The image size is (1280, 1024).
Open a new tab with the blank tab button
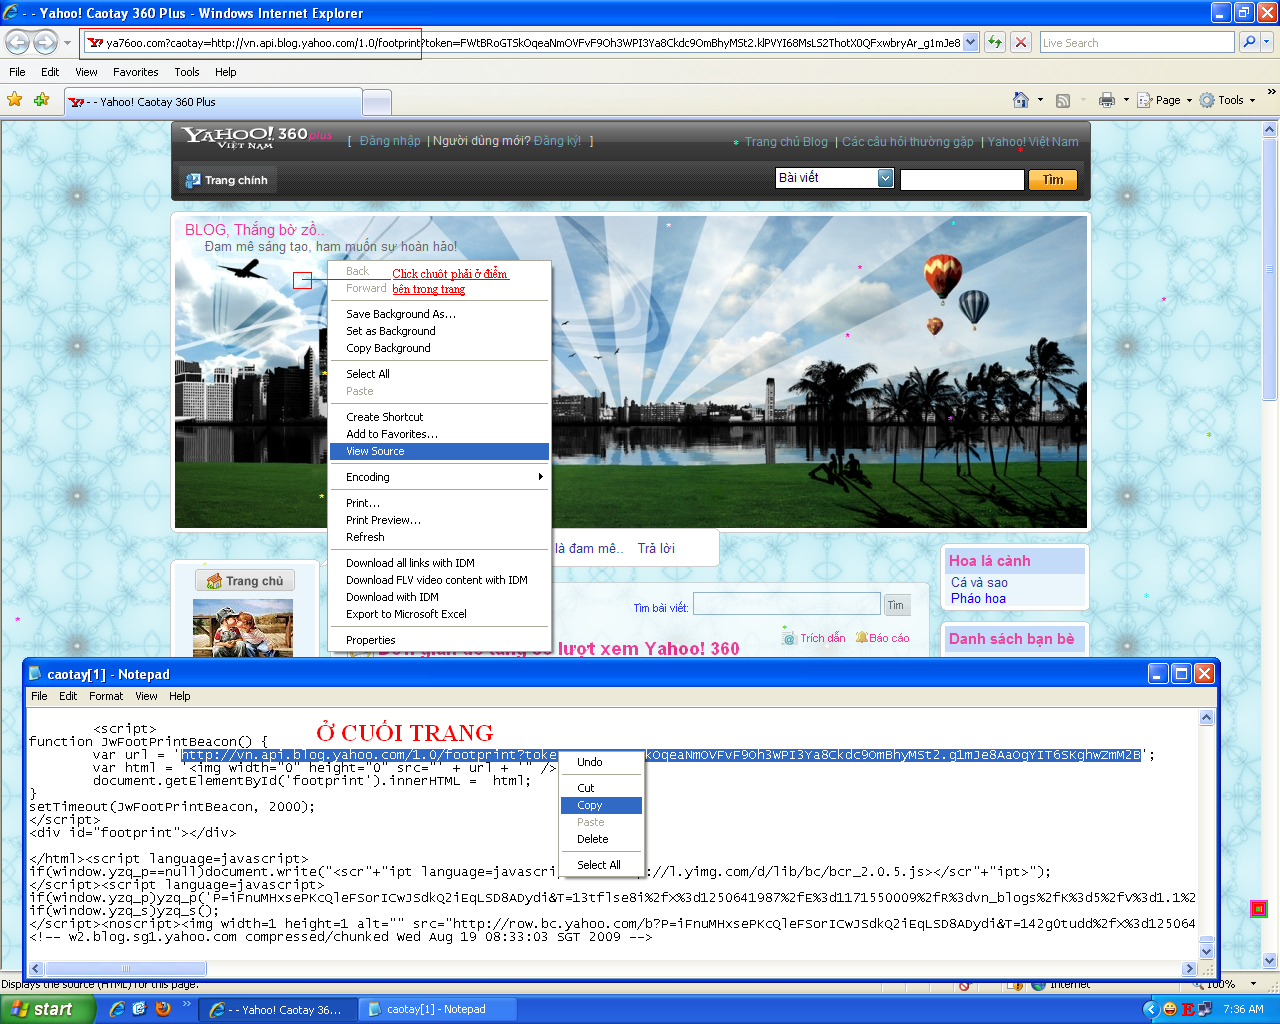coord(376,102)
